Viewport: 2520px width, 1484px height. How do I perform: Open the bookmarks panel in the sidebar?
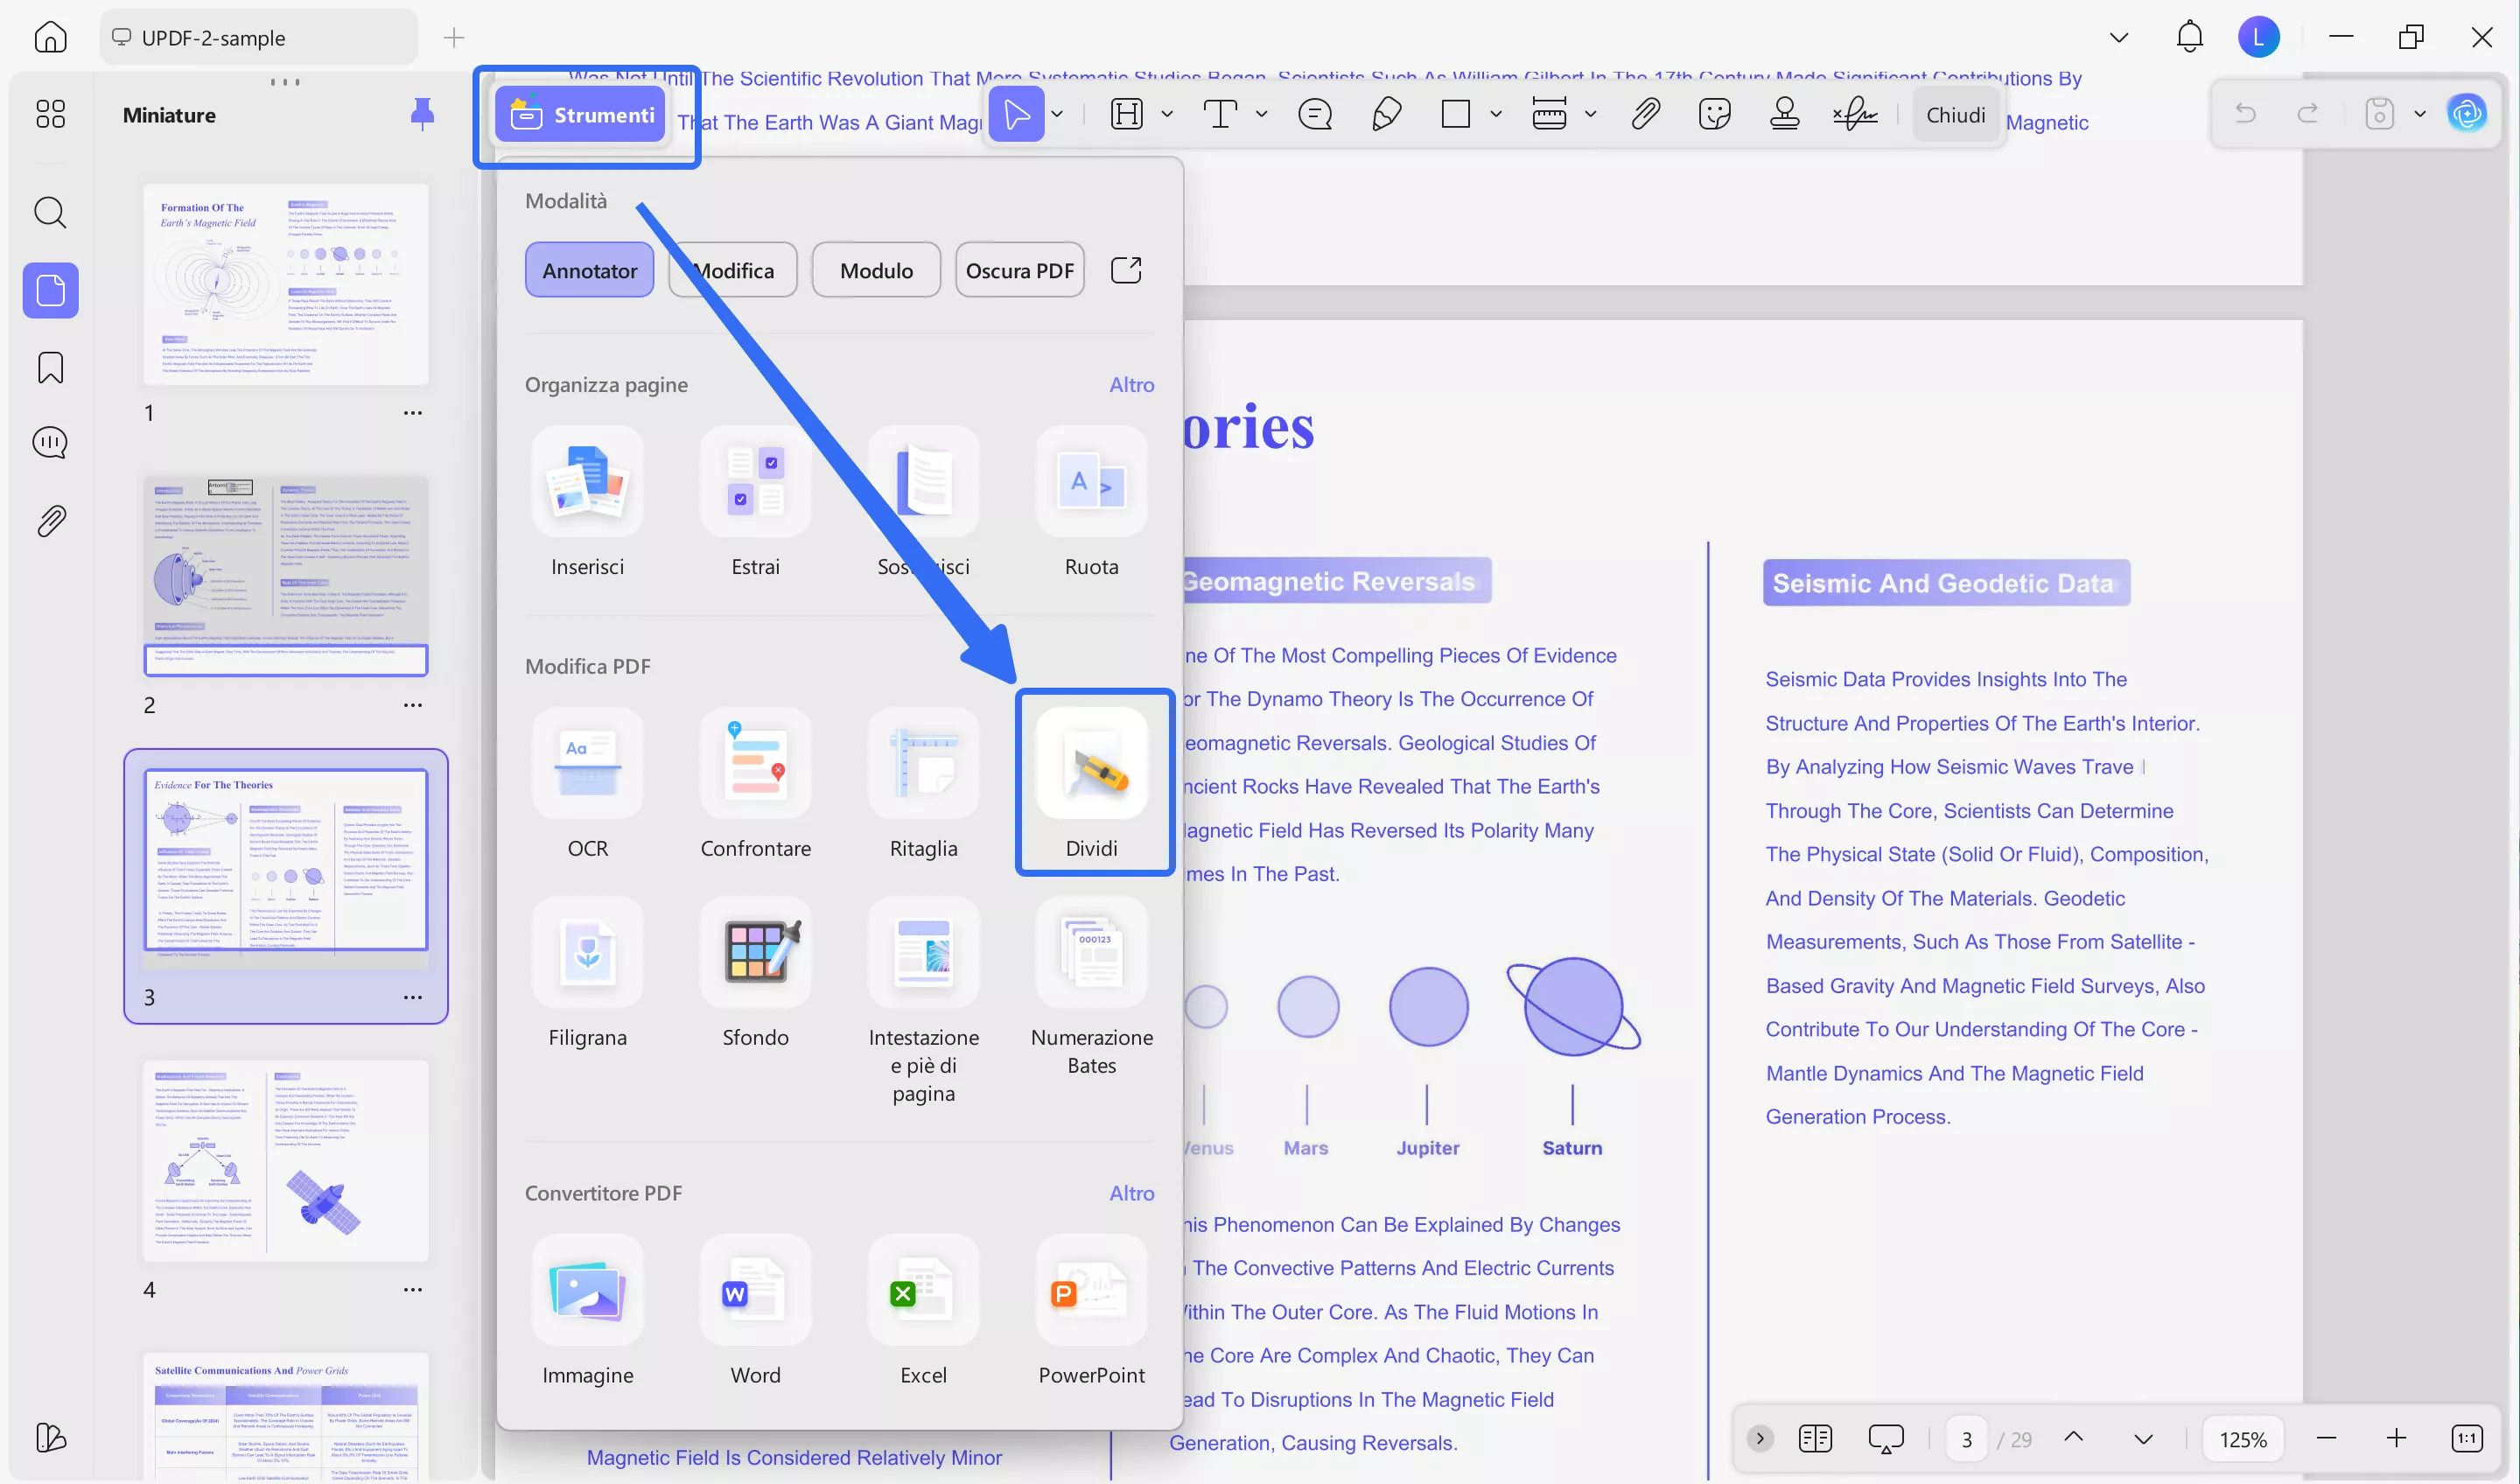pyautogui.click(x=50, y=367)
